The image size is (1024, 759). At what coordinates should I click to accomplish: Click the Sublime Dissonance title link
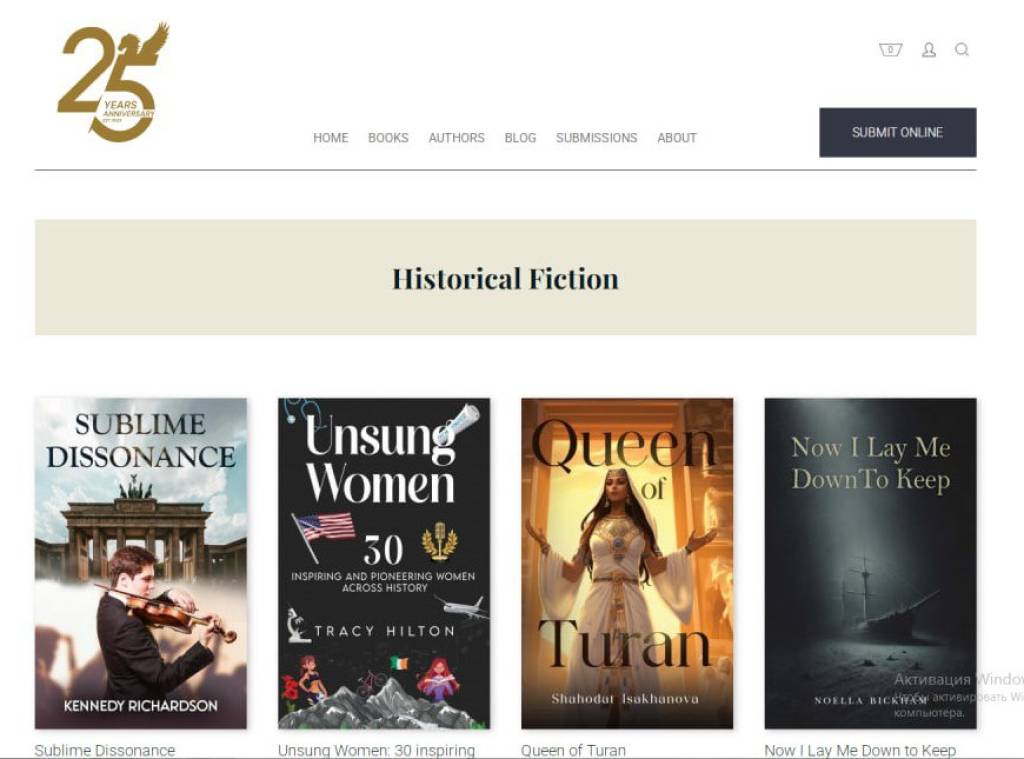point(105,749)
